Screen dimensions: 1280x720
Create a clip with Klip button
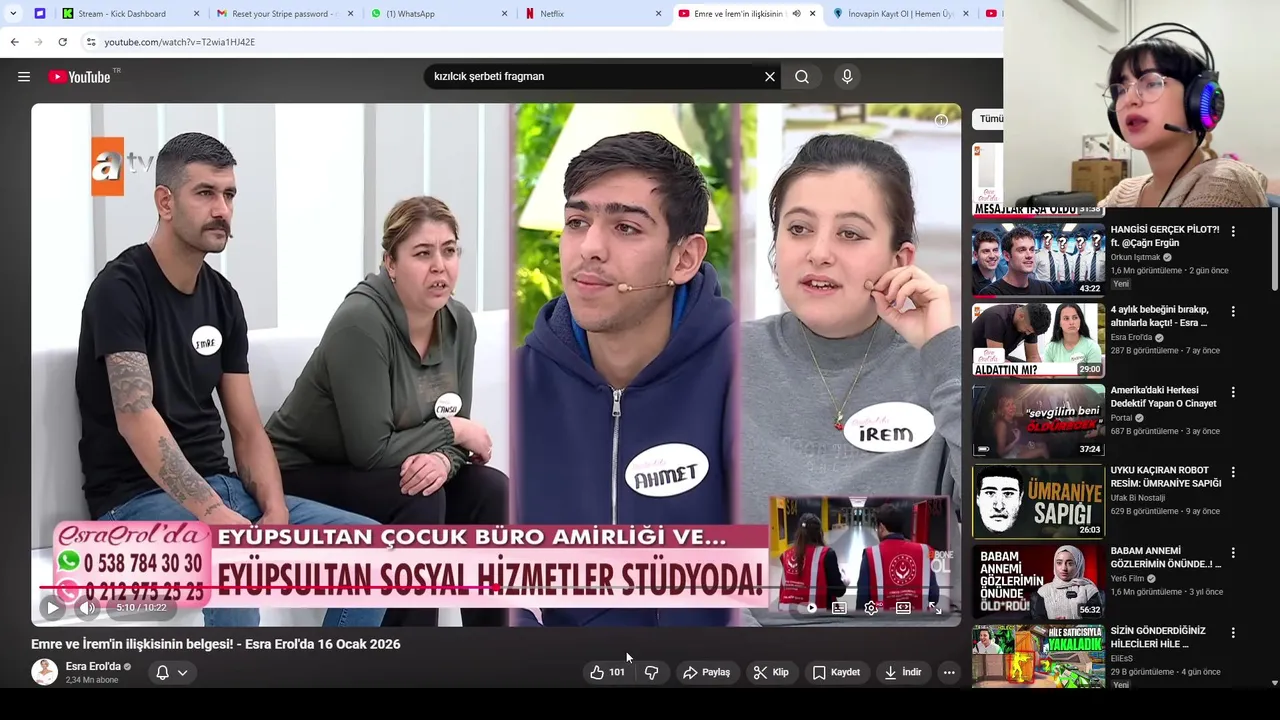771,672
